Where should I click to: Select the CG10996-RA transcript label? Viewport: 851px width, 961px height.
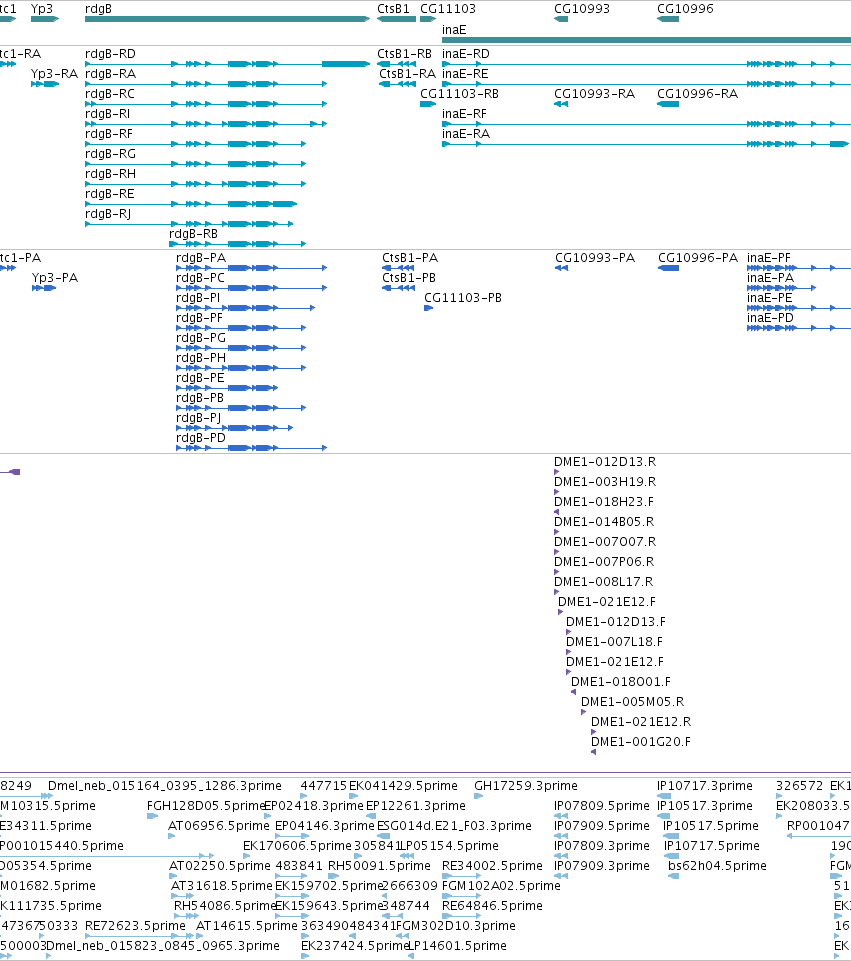point(697,94)
